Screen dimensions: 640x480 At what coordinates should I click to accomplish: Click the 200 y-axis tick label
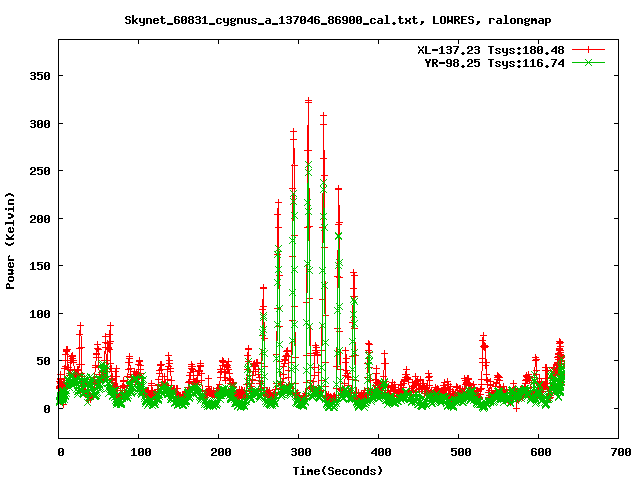coord(40,219)
